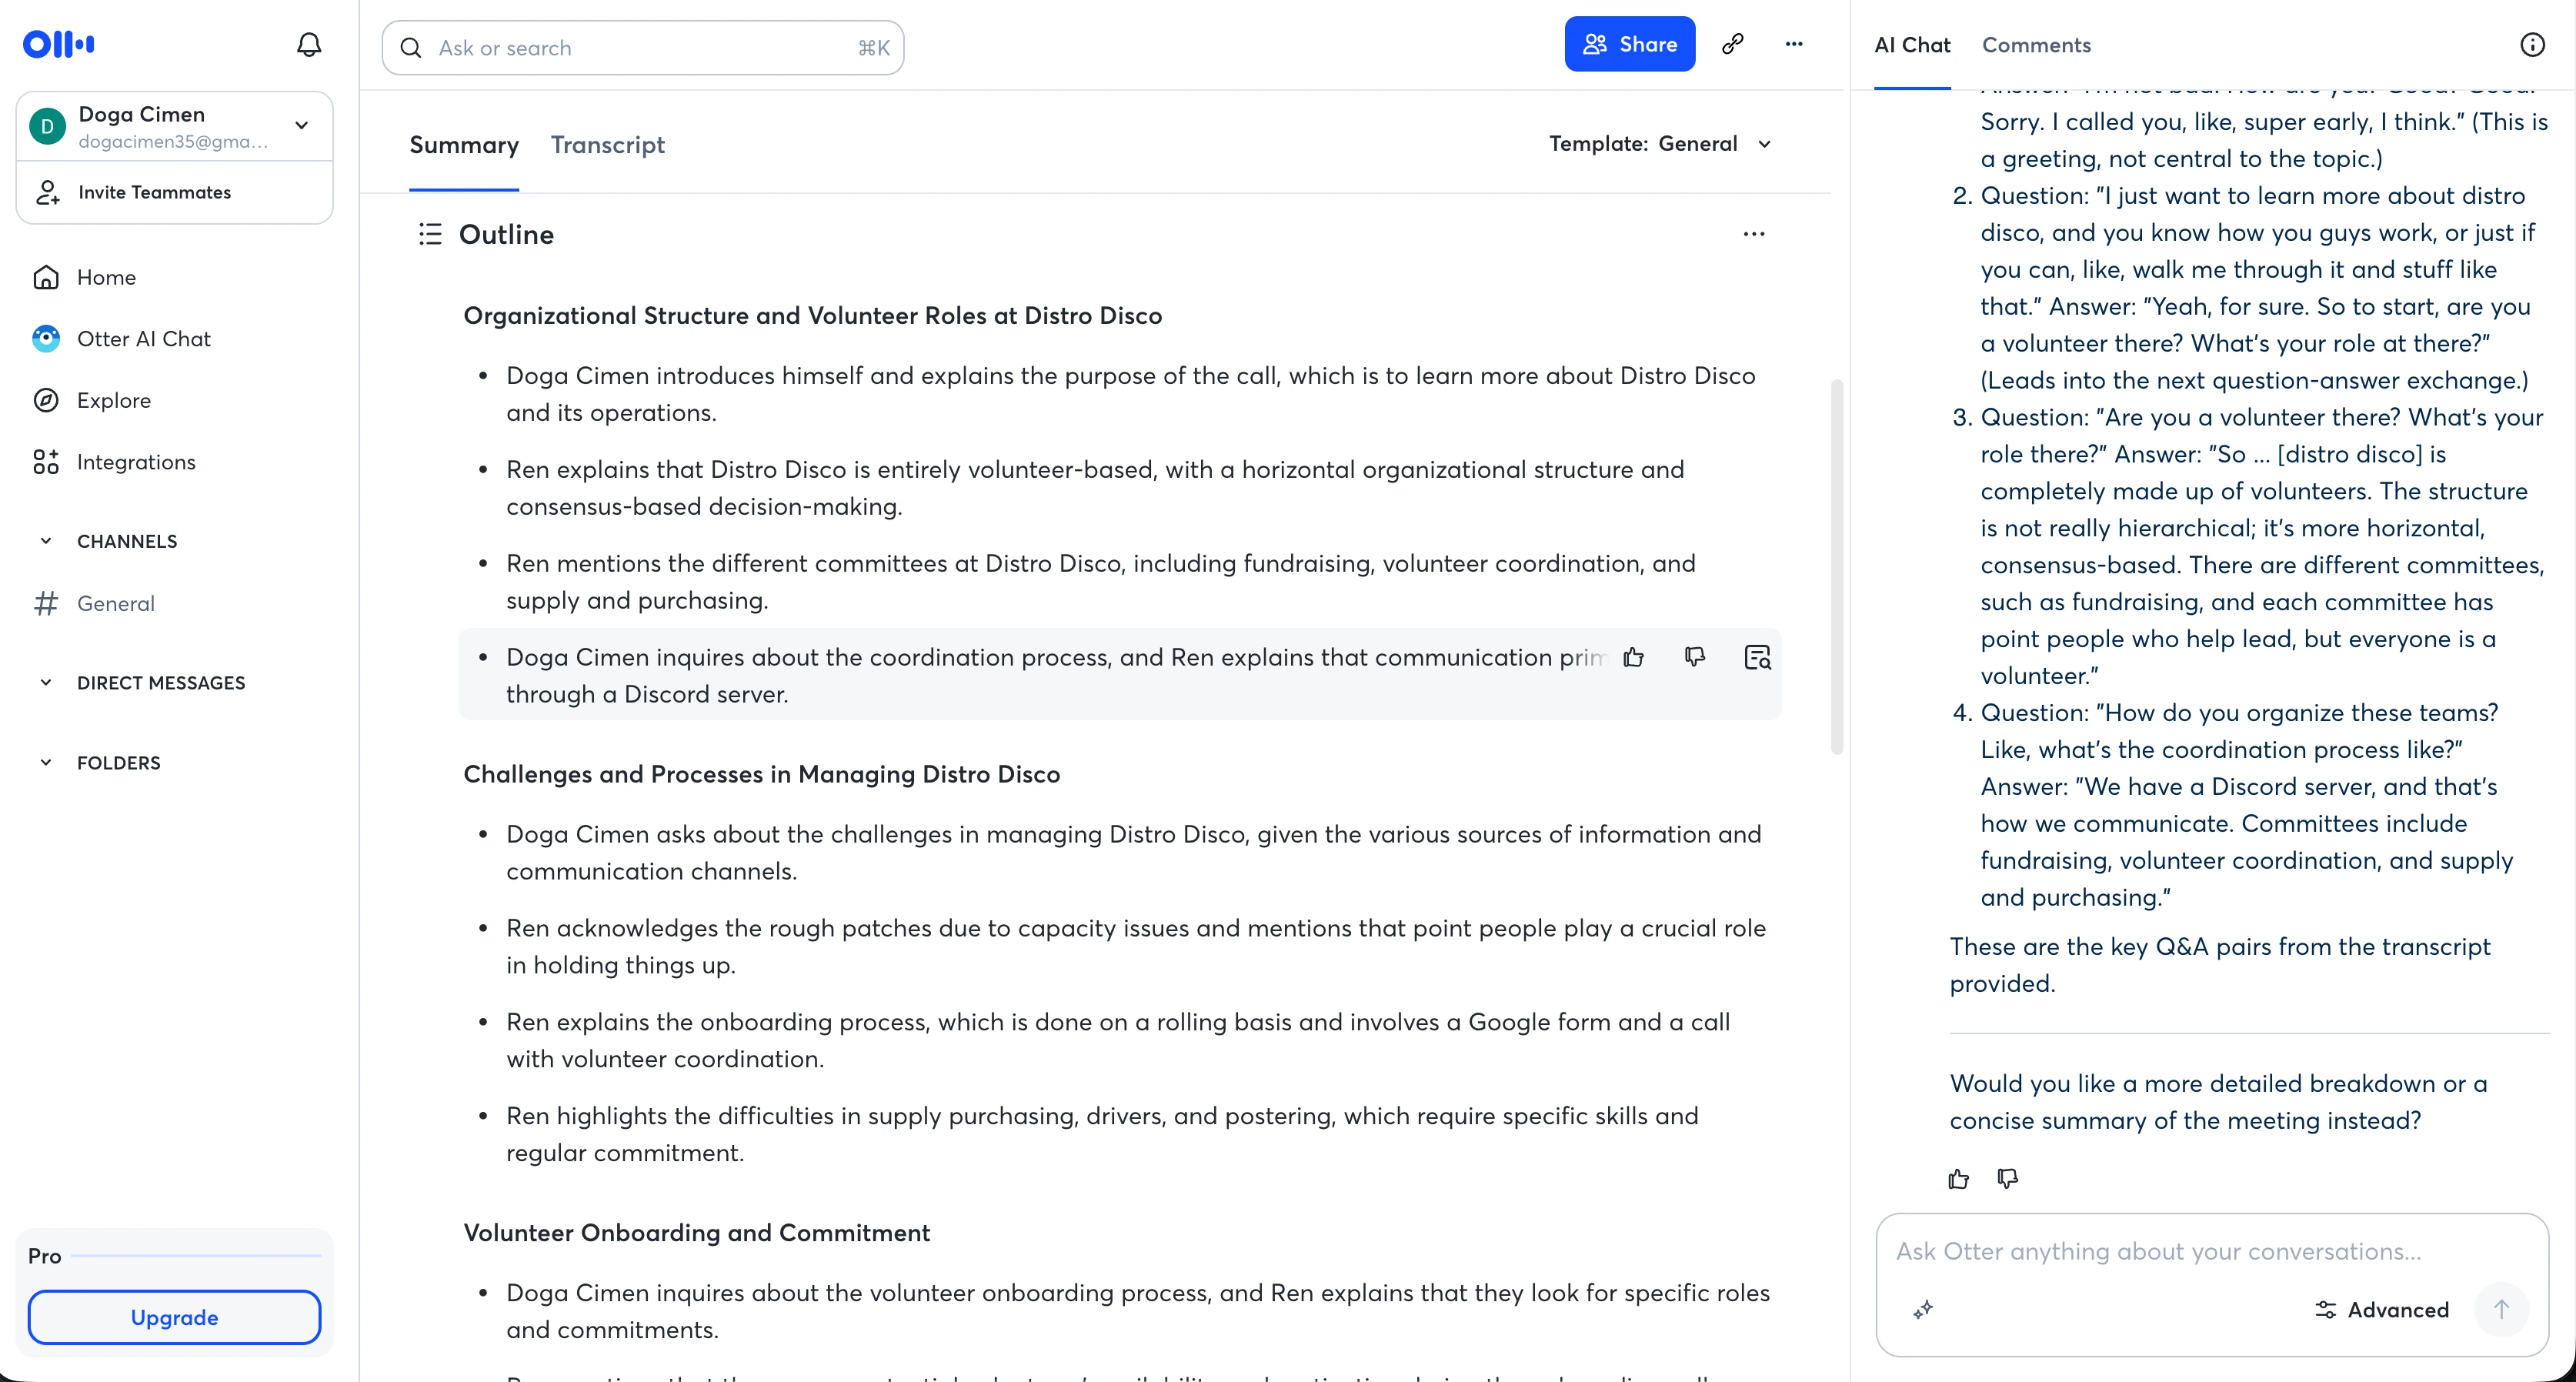Thumbs up the Discord server bullet
Viewport: 2576px width, 1382px height.
1634,657
